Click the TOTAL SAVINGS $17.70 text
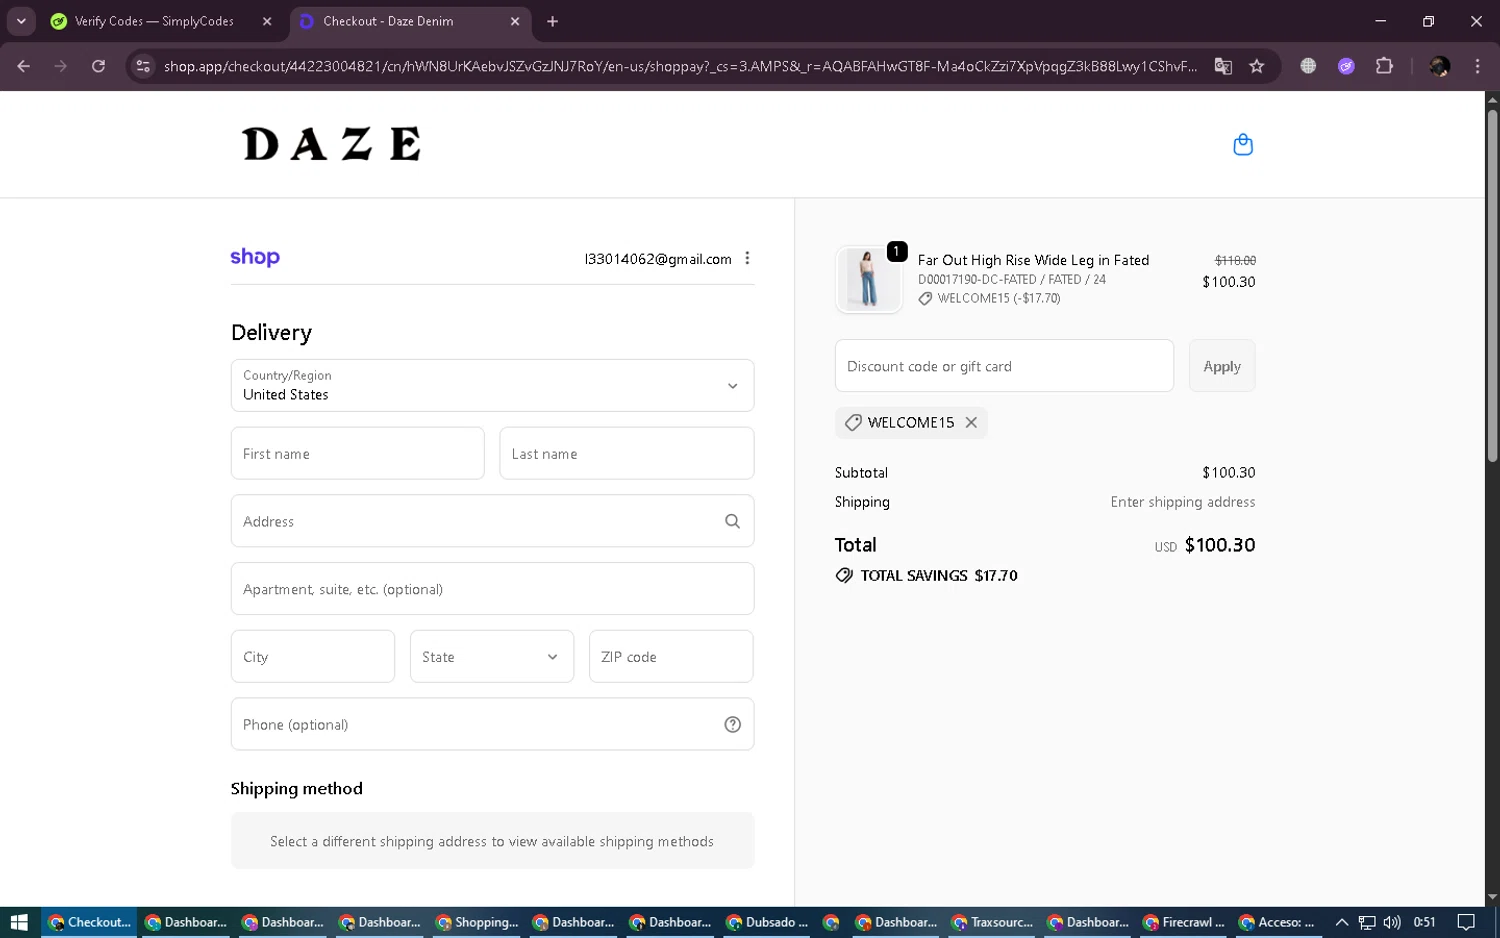Viewport: 1500px width, 938px height. [x=939, y=576]
